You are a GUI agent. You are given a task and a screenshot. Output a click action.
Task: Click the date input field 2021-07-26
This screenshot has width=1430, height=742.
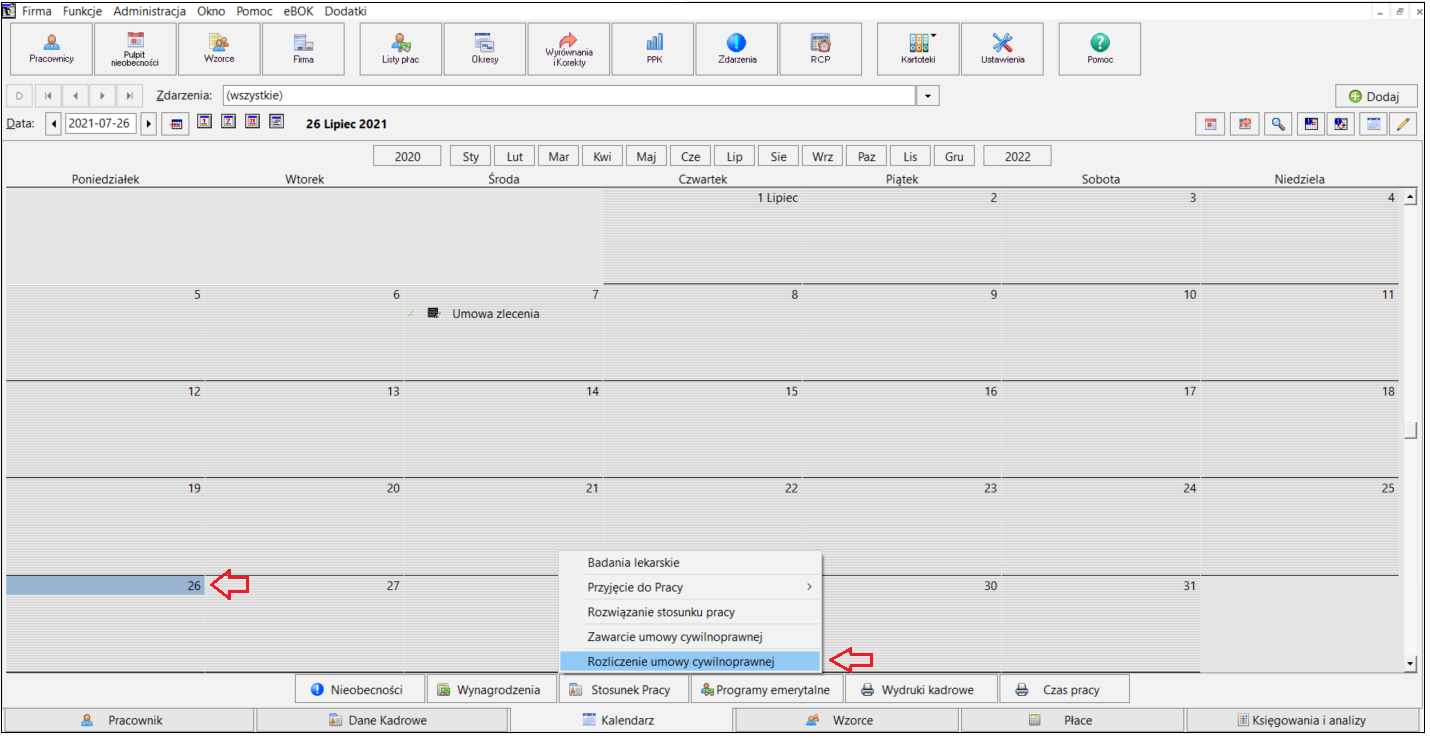tap(102, 124)
